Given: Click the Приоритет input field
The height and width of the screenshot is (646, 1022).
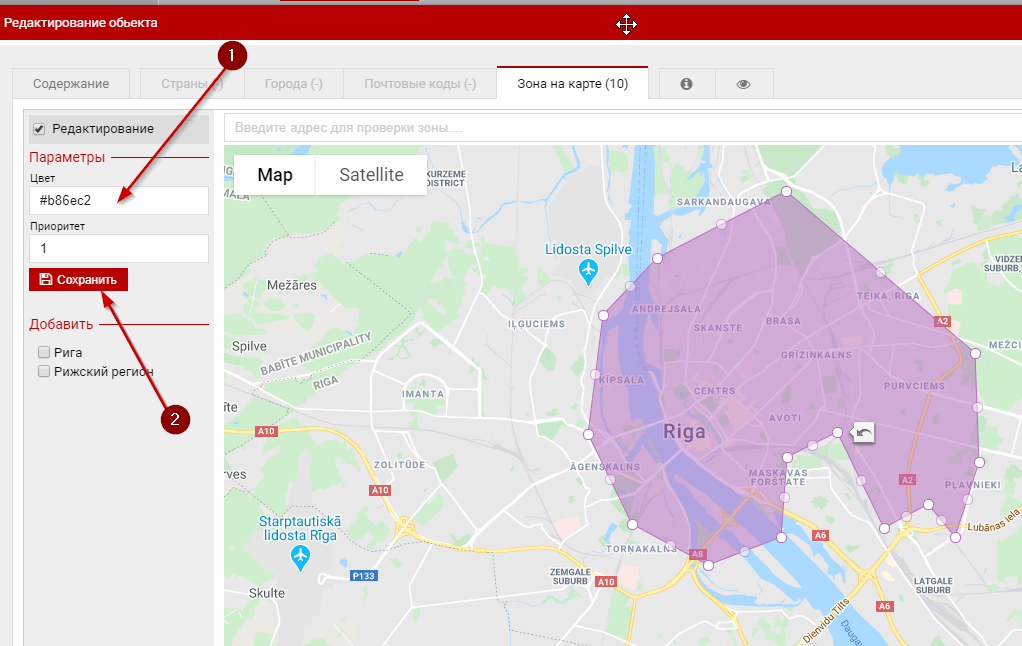Looking at the screenshot, I should (x=118, y=248).
